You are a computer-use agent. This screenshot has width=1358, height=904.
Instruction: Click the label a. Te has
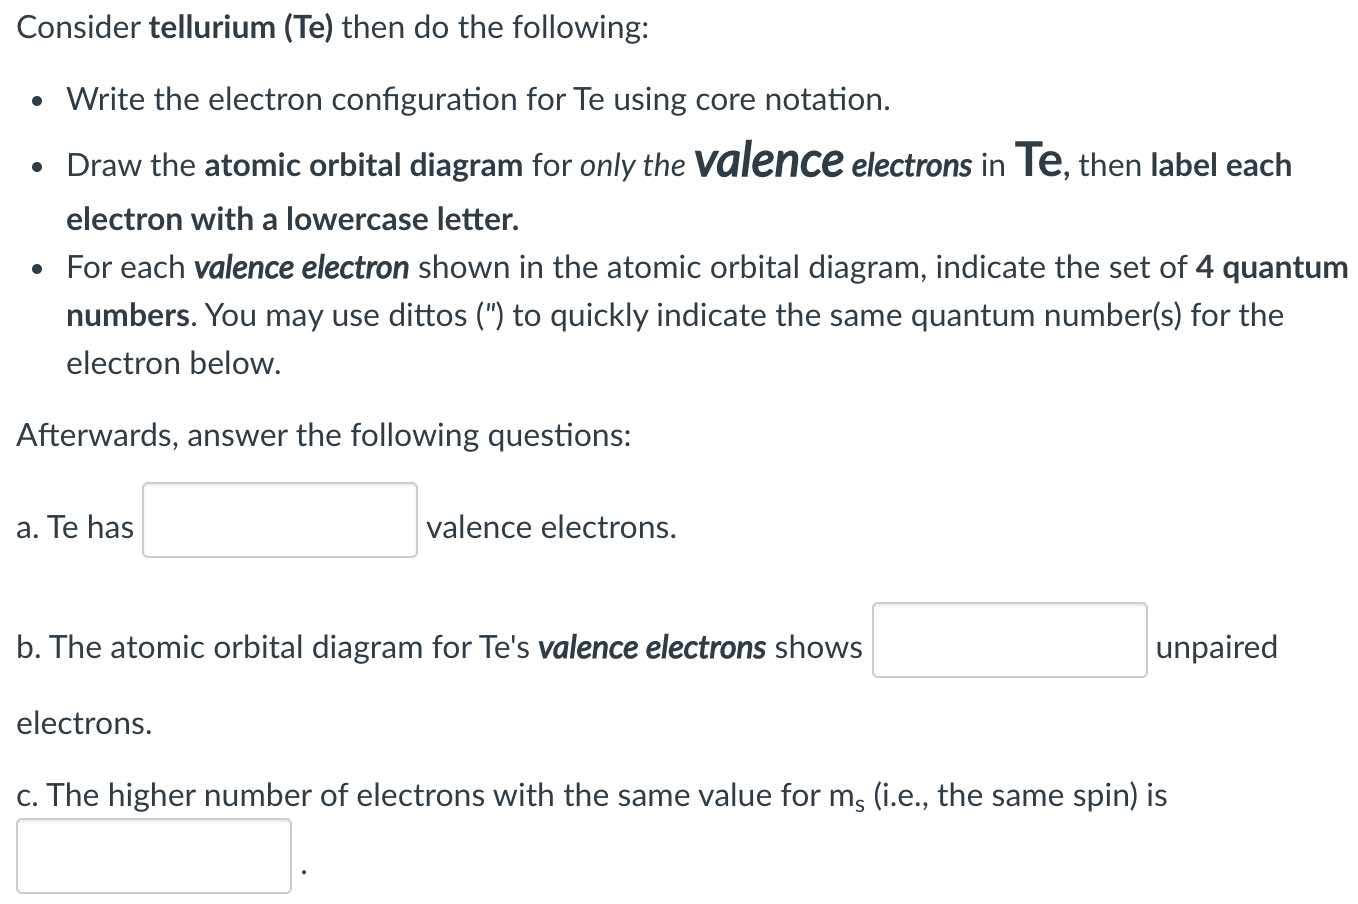pos(75,527)
